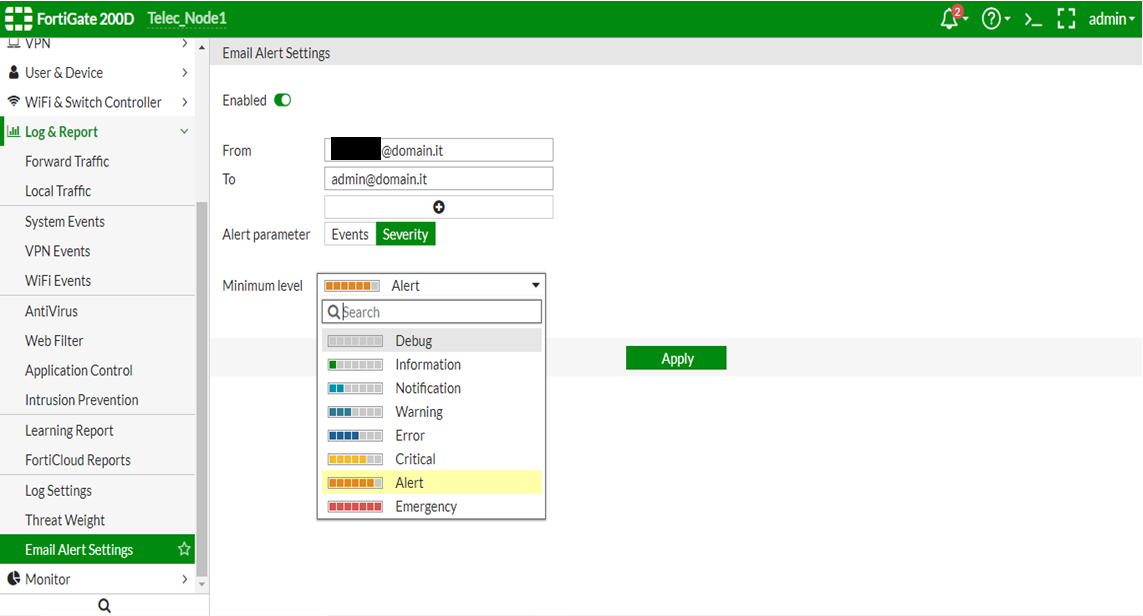
Task: Launch the CLI console icon
Action: [x=1033, y=19]
